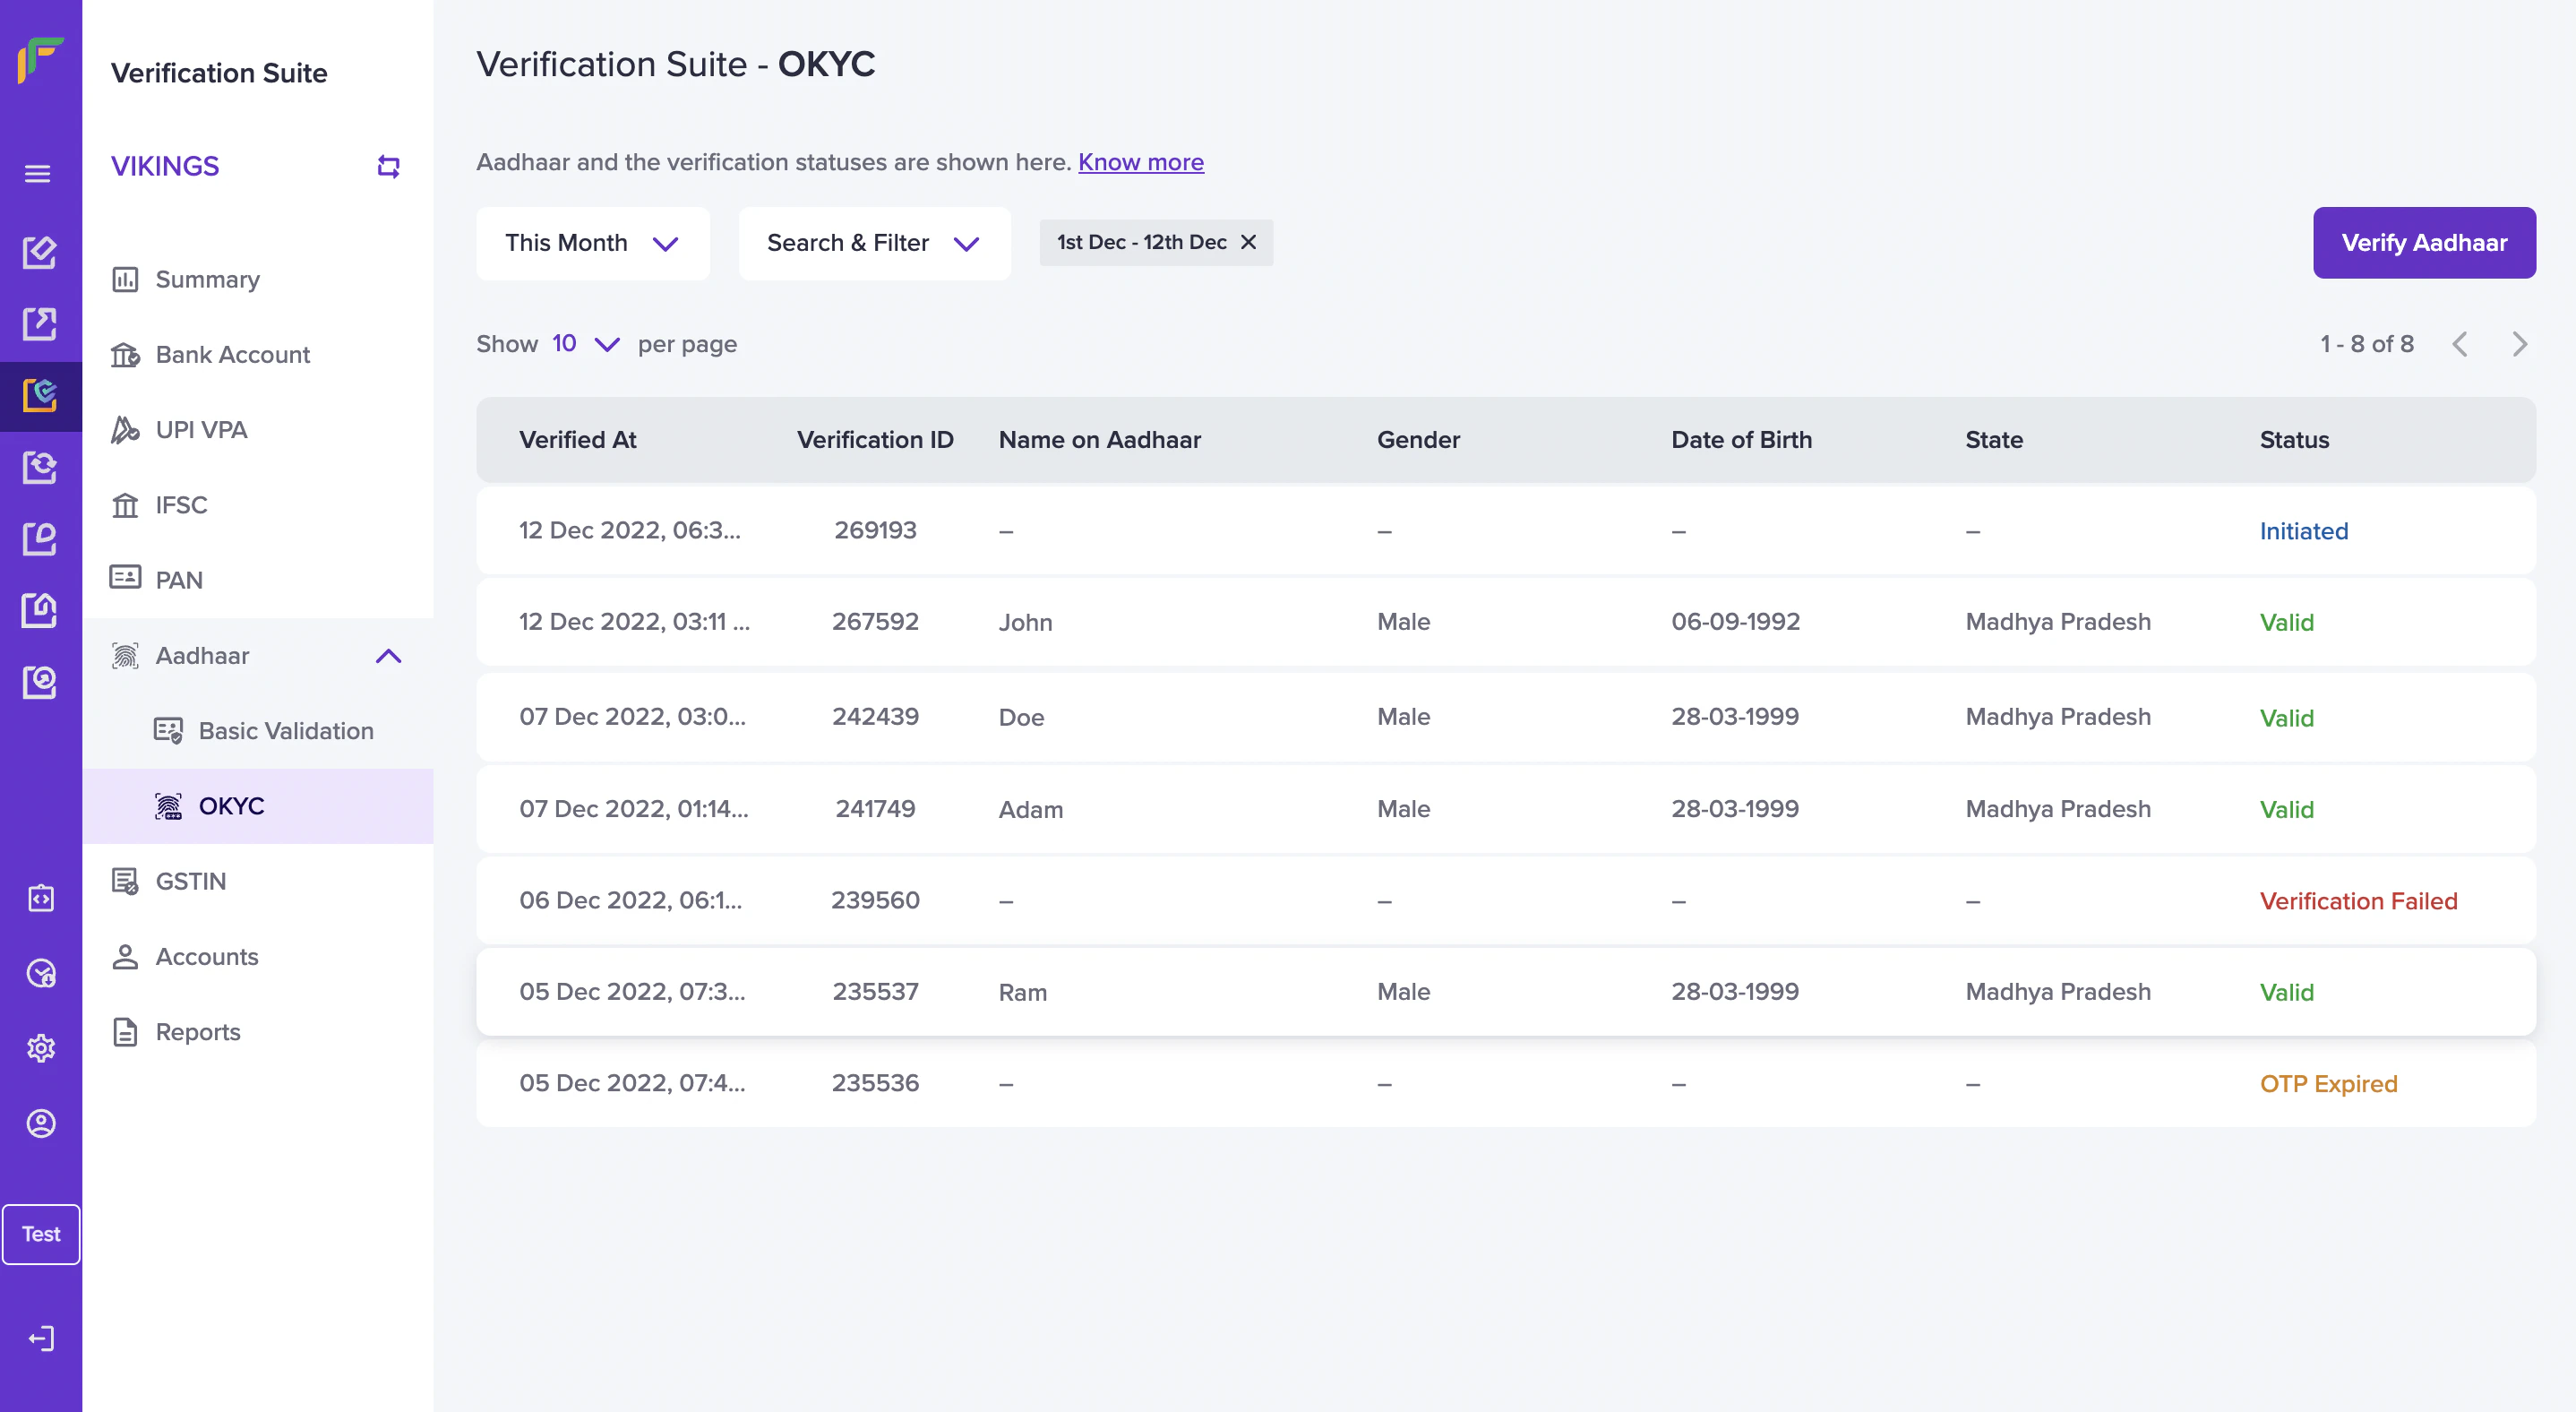
Task: Open Basic Validation menu item
Action: (x=285, y=731)
